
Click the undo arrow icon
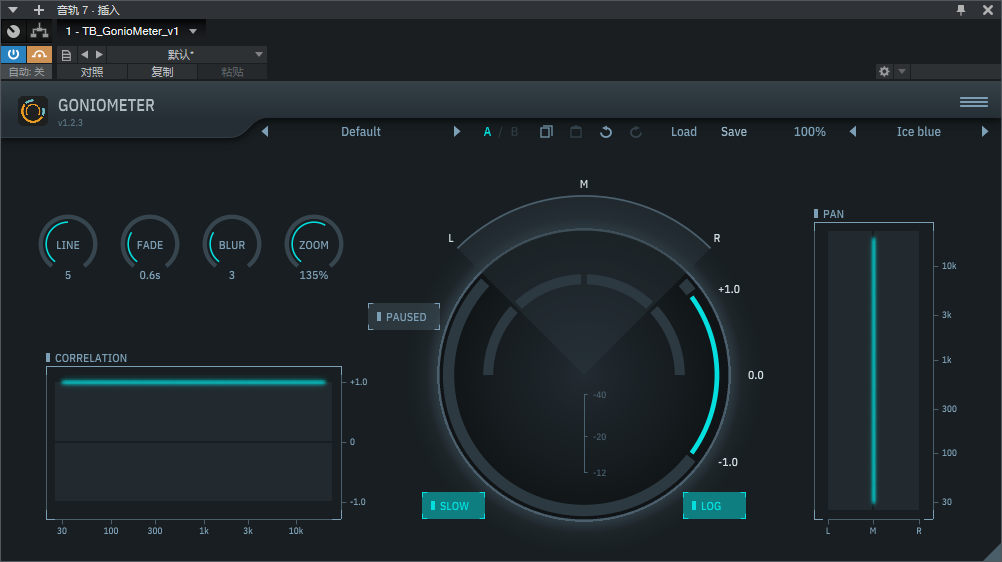(606, 132)
